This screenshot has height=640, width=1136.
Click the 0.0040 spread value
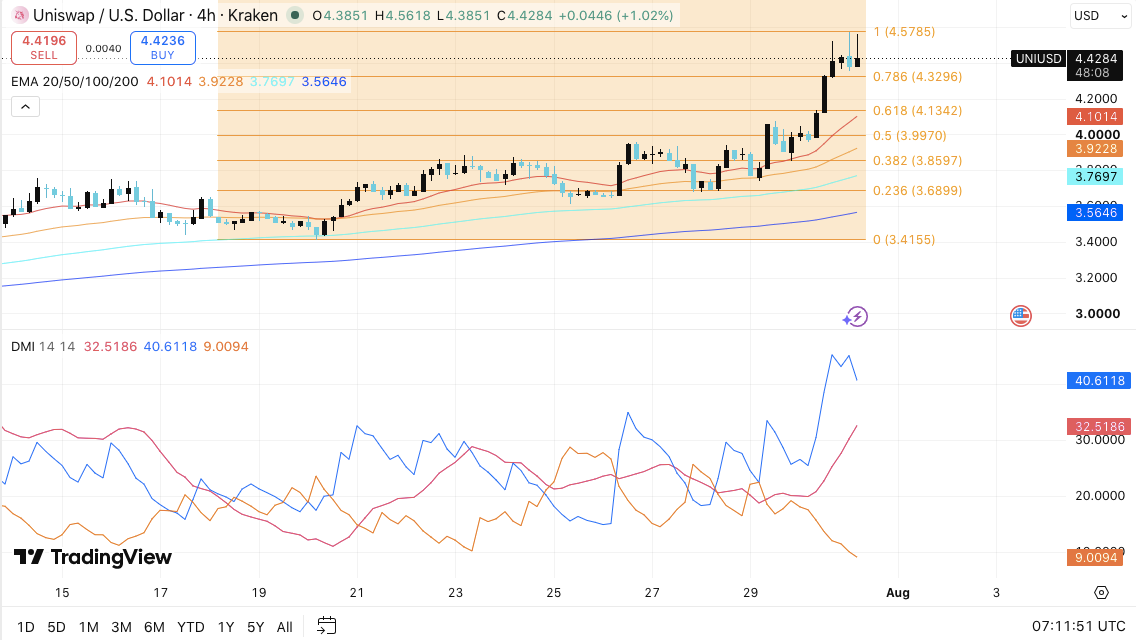pos(104,49)
